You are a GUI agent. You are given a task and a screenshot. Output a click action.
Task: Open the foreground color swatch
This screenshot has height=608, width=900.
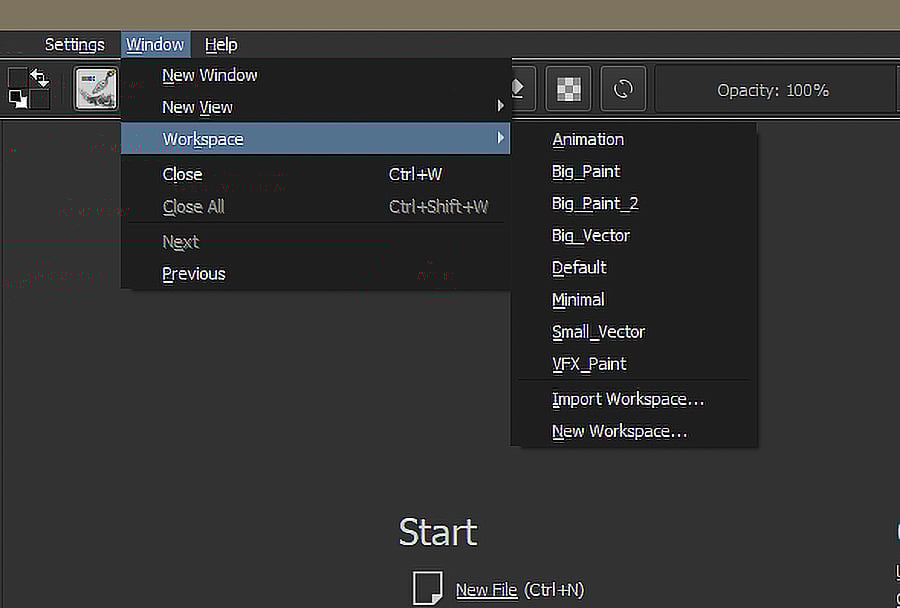pos(17,78)
